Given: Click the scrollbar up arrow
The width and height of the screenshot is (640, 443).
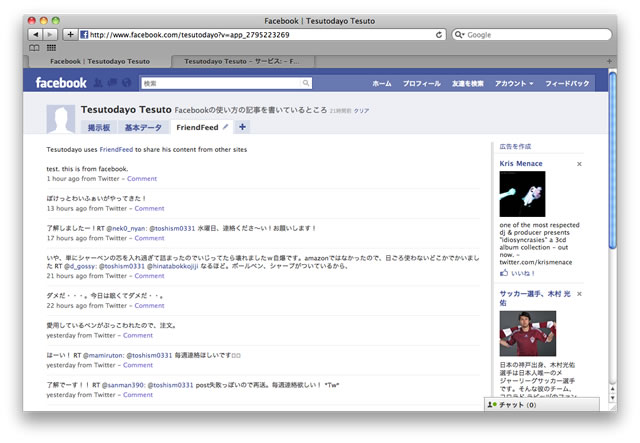Looking at the screenshot, I should click(612, 389).
